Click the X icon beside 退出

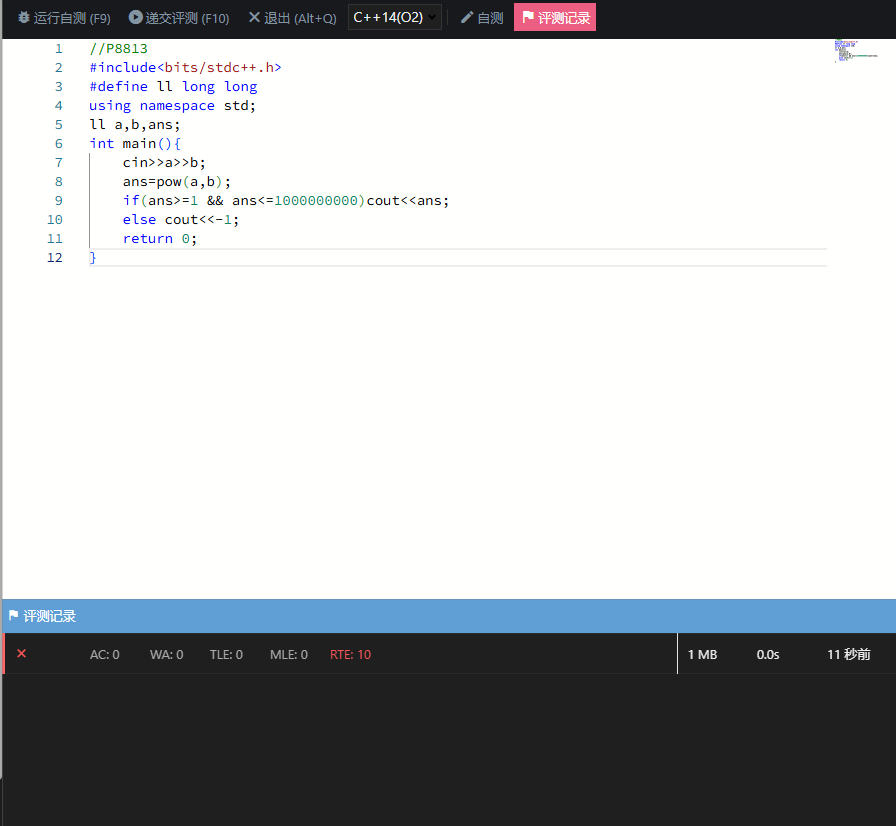click(254, 18)
